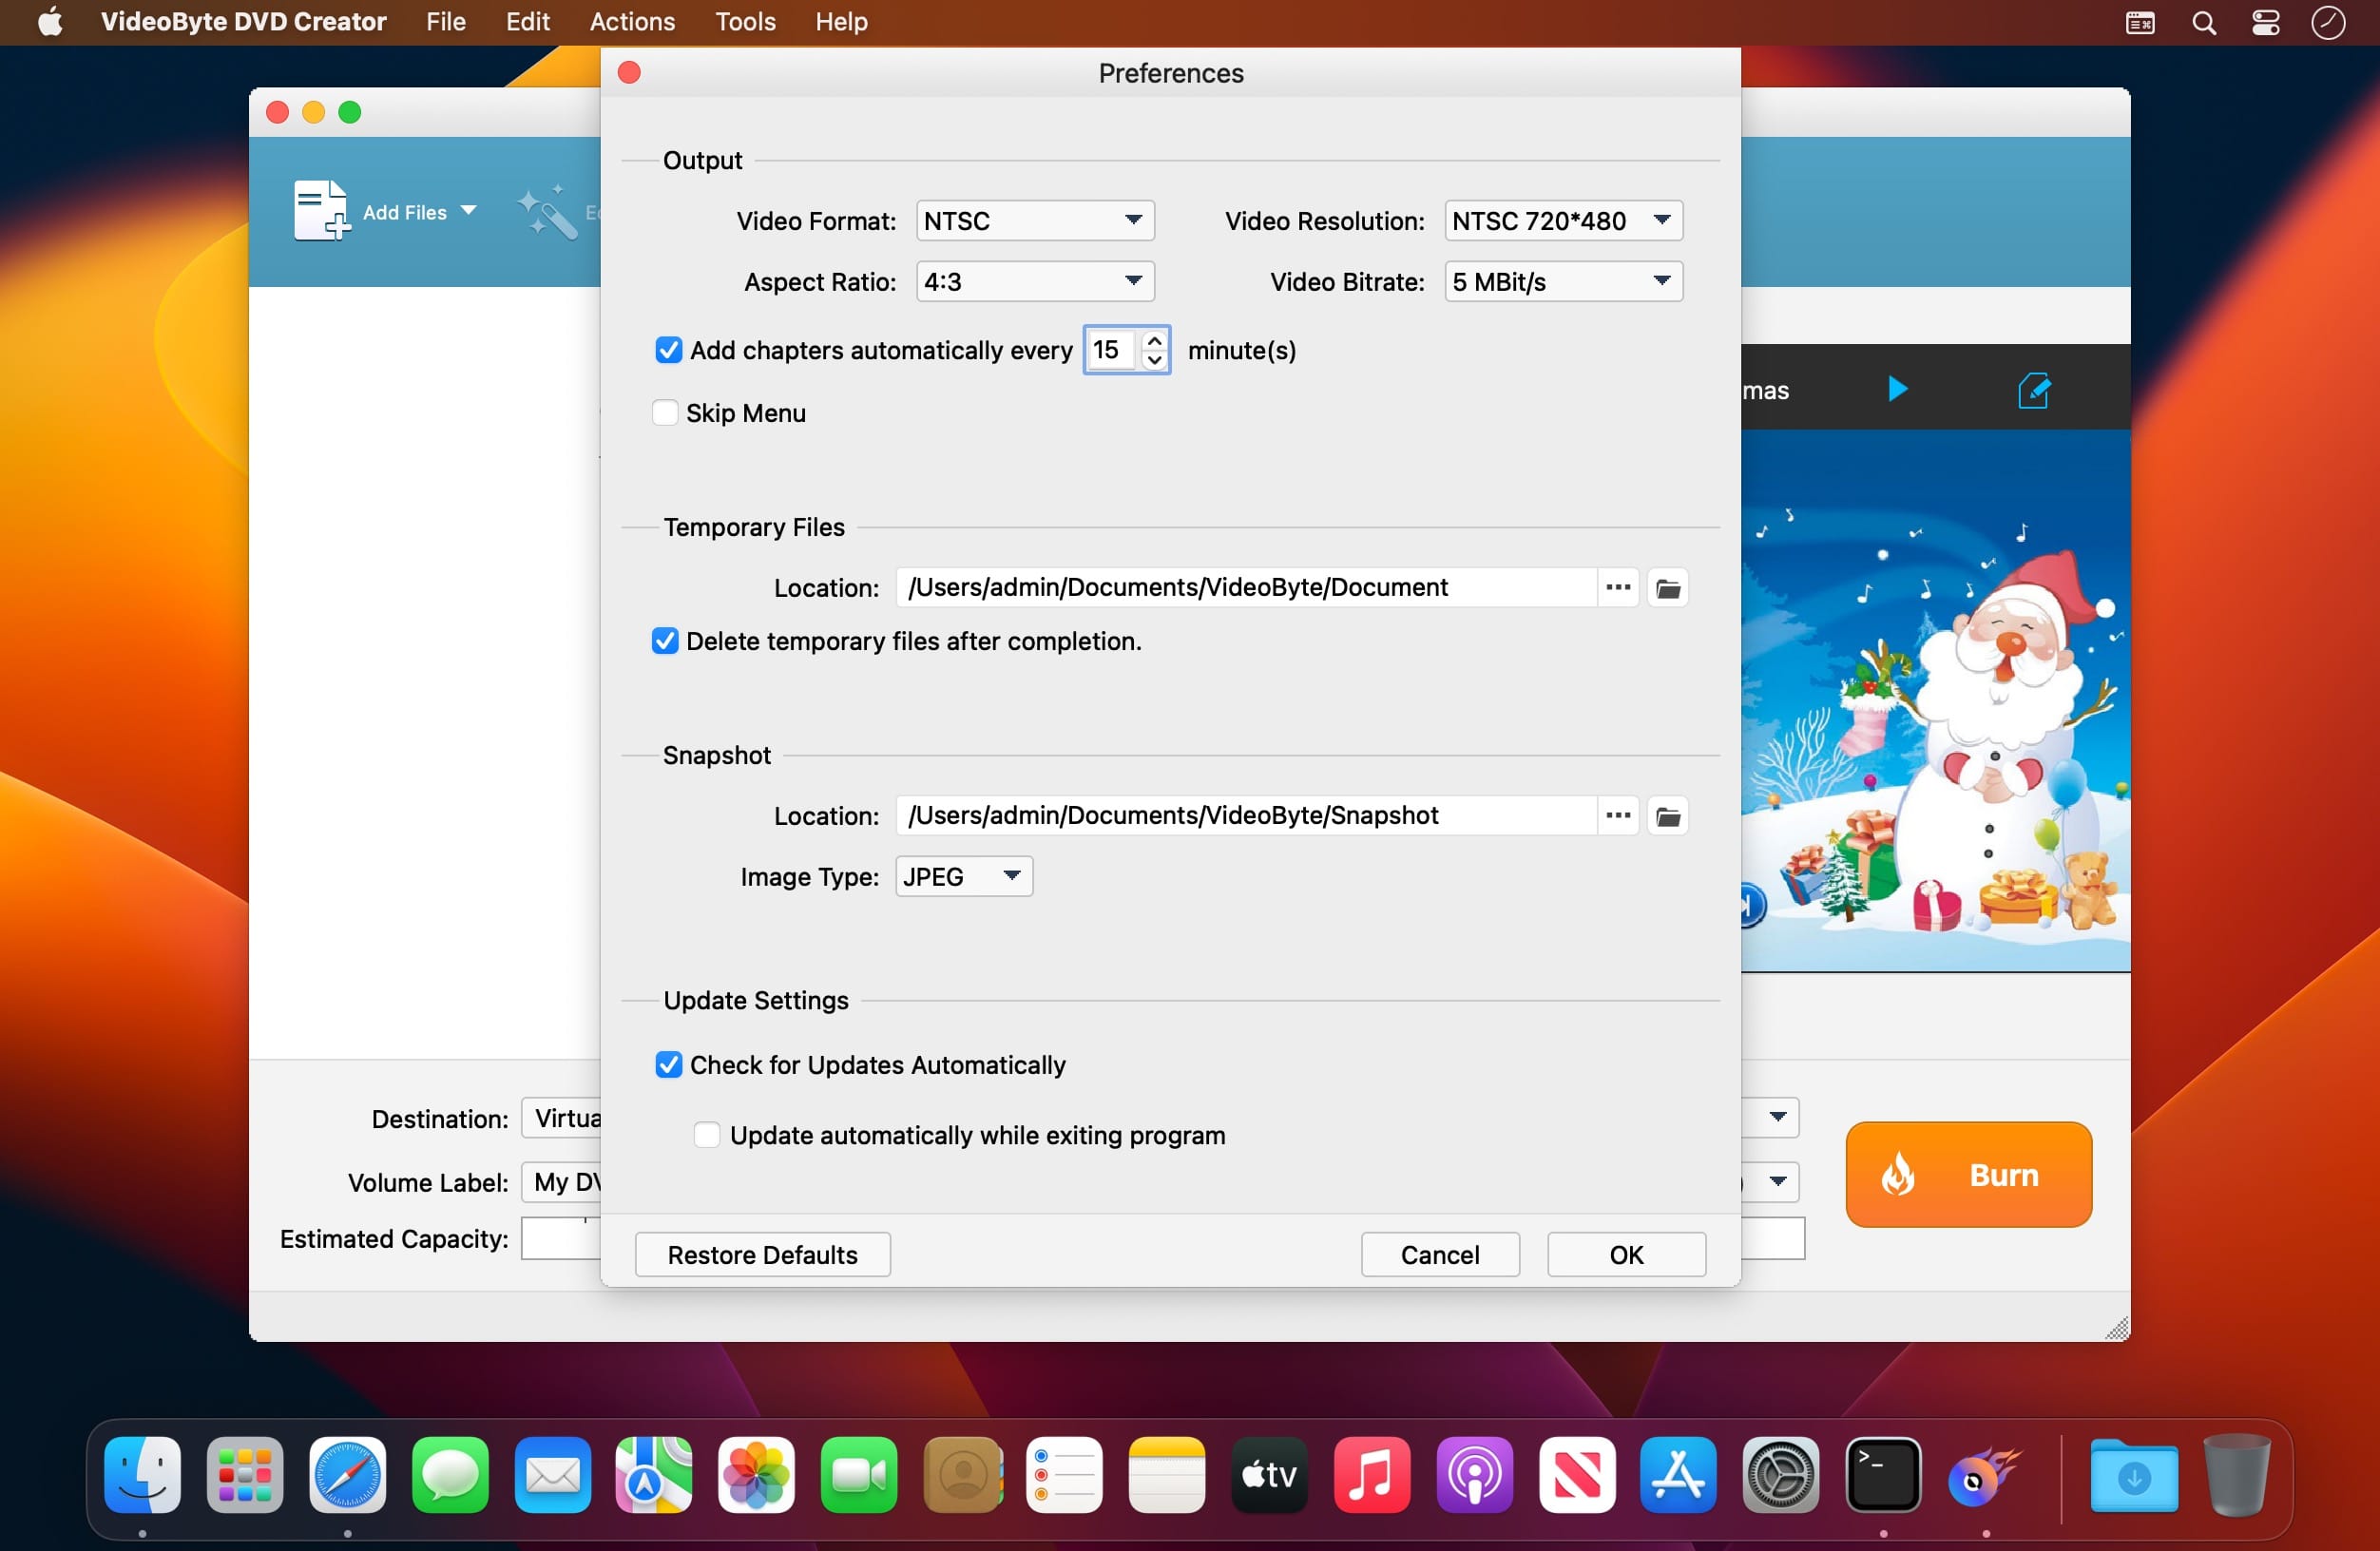Click the magic wand edit icon
Viewport: 2380px width, 1551px height.
(x=547, y=212)
